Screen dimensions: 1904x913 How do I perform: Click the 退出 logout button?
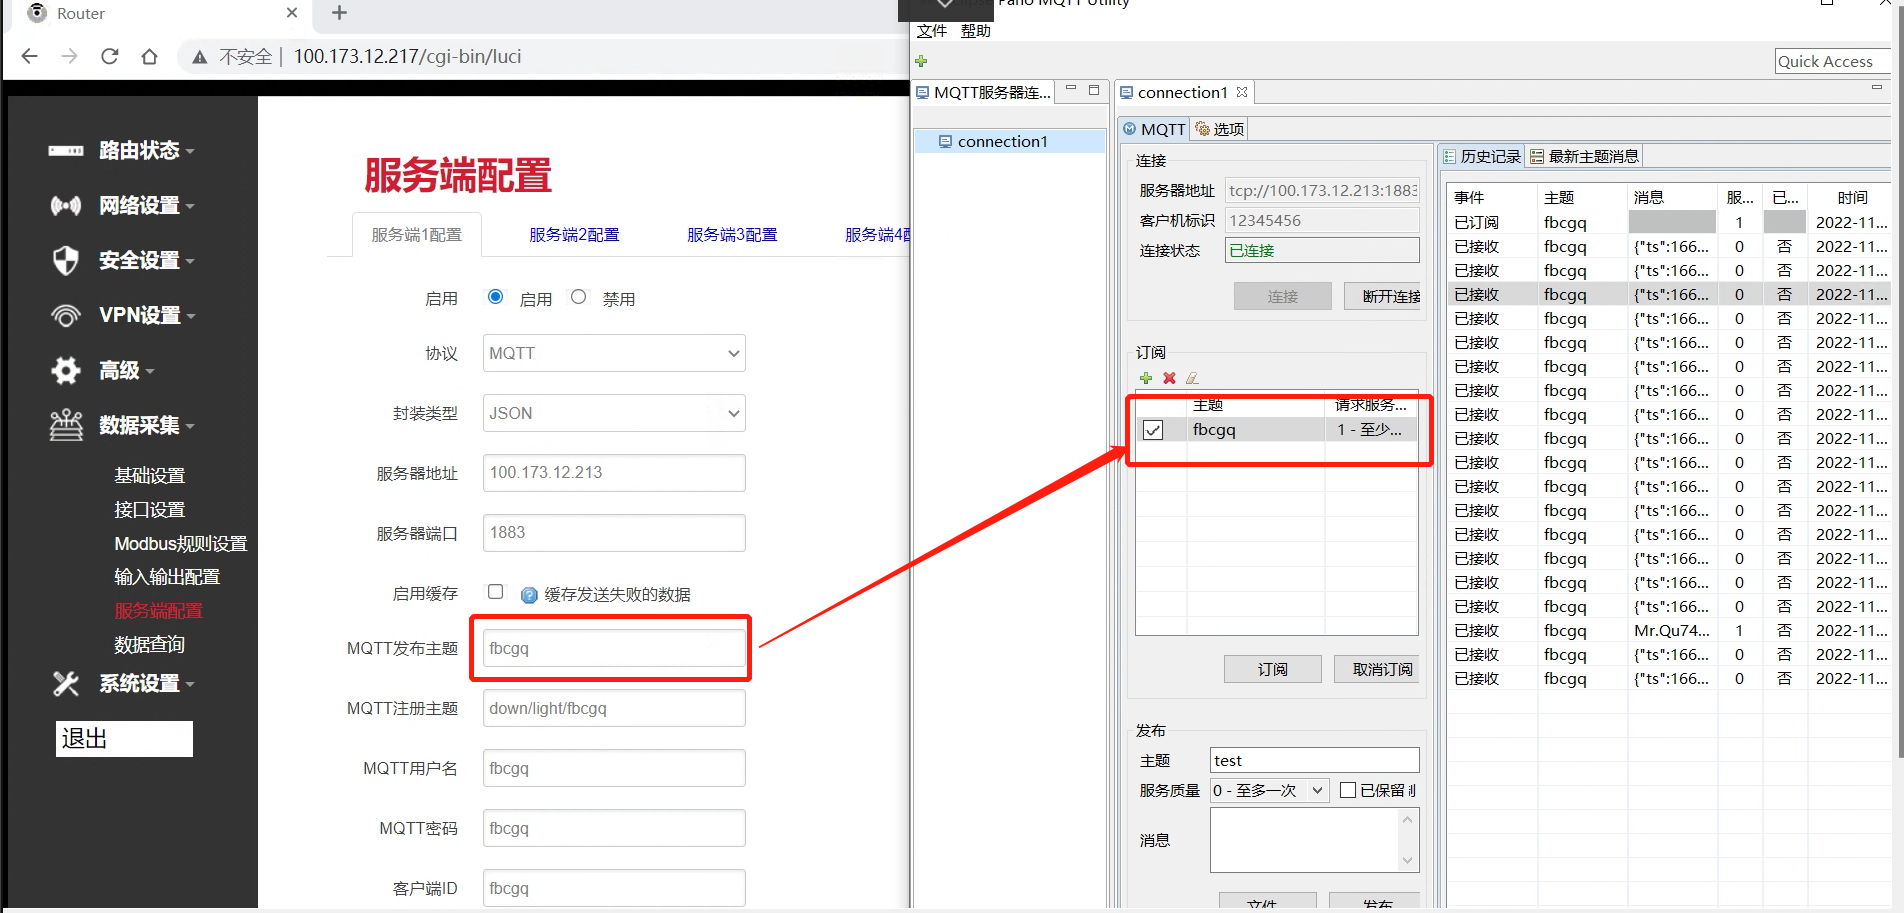pyautogui.click(x=123, y=738)
